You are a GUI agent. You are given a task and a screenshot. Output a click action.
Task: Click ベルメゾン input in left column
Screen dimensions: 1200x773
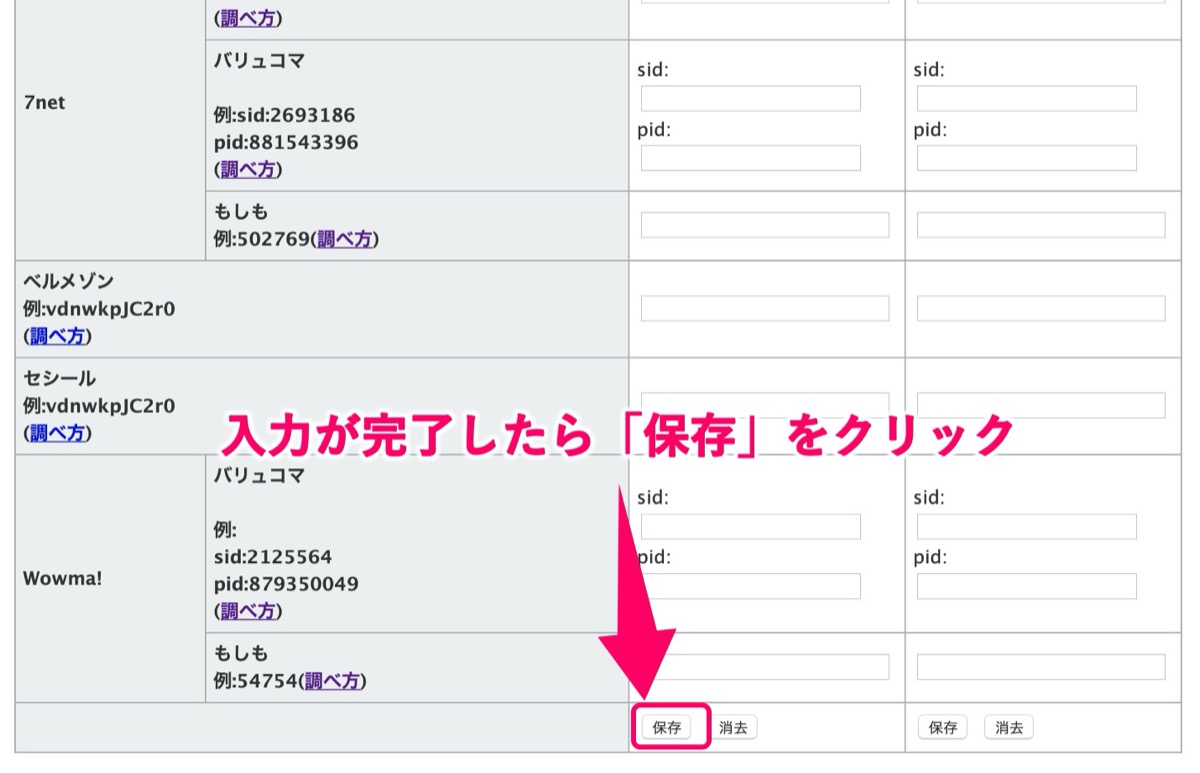[x=765, y=308]
